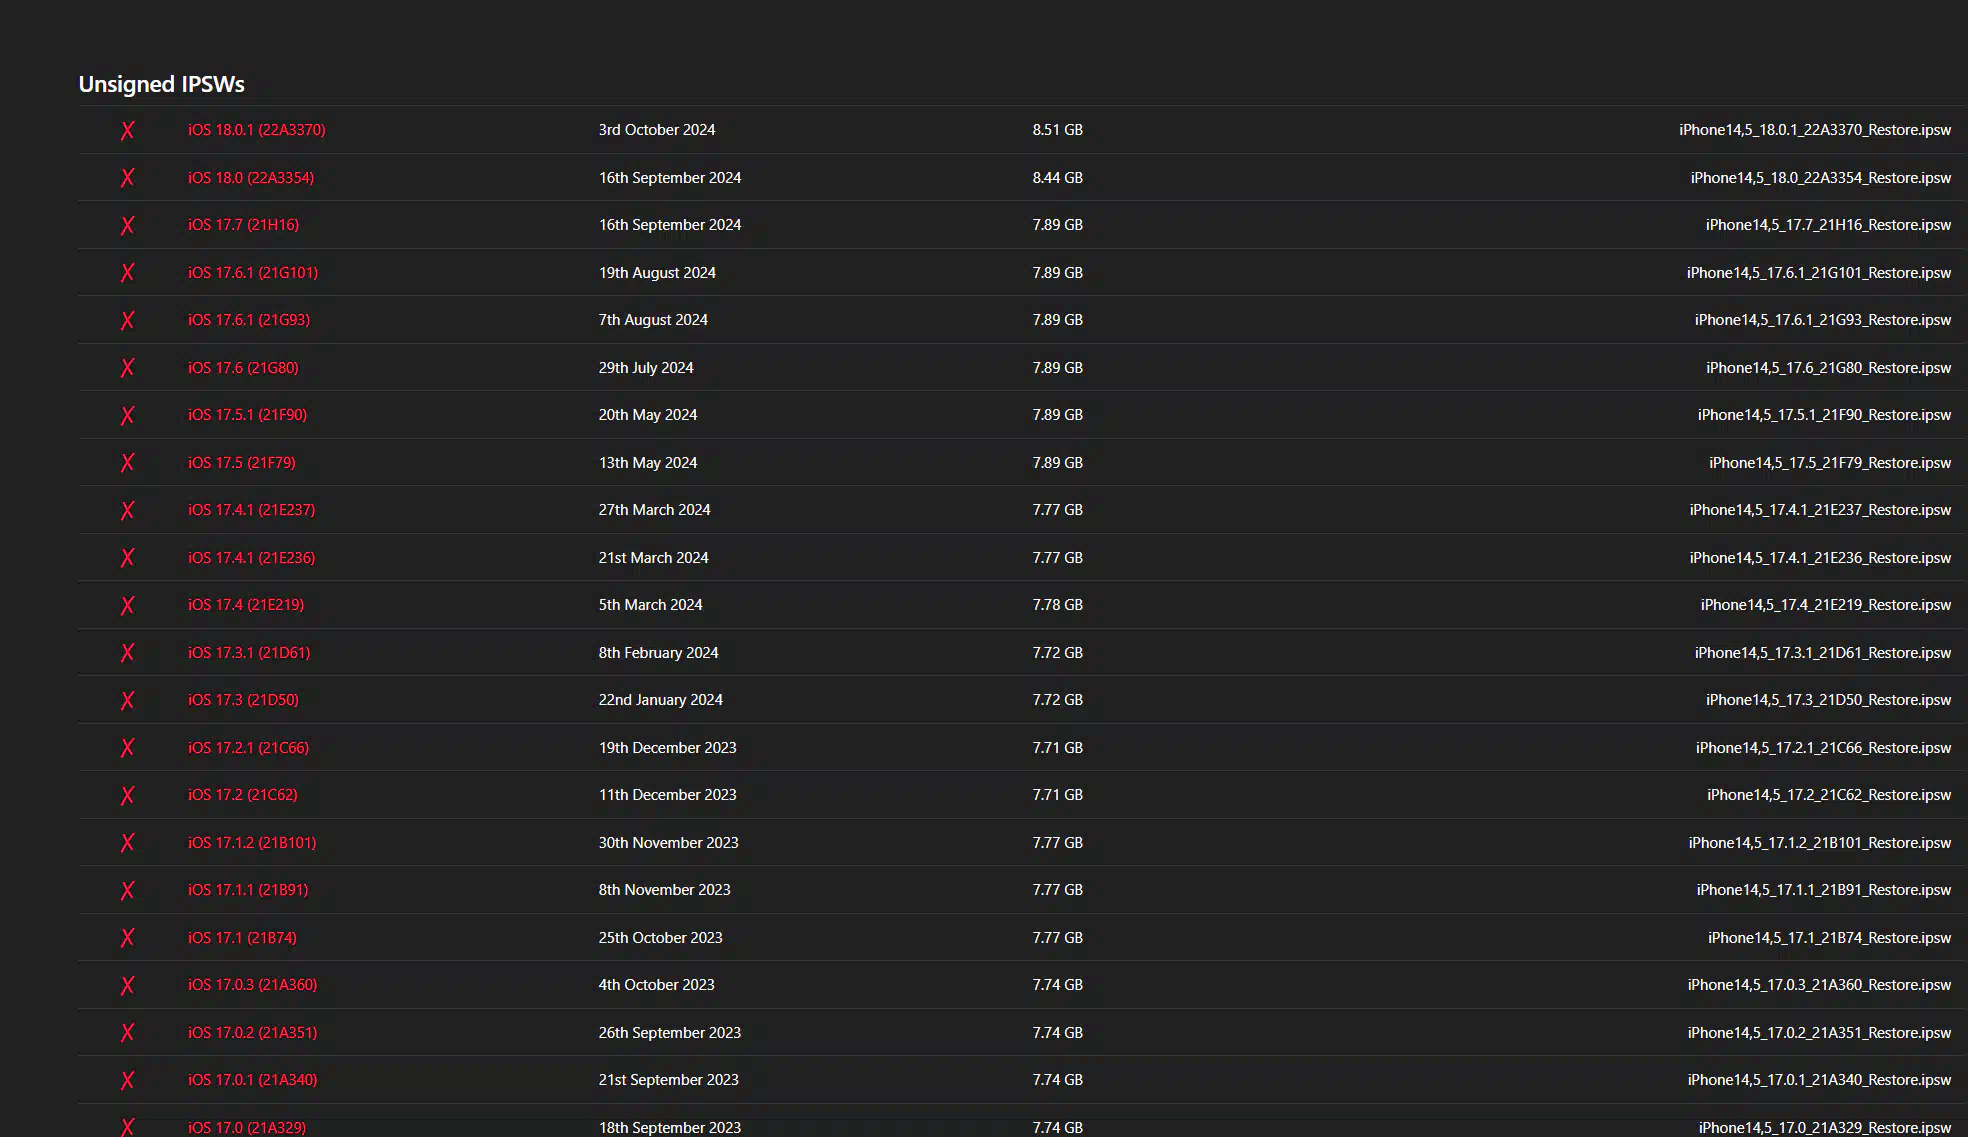Open the iOS 17.6.1 (21G101) link

pos(253,273)
